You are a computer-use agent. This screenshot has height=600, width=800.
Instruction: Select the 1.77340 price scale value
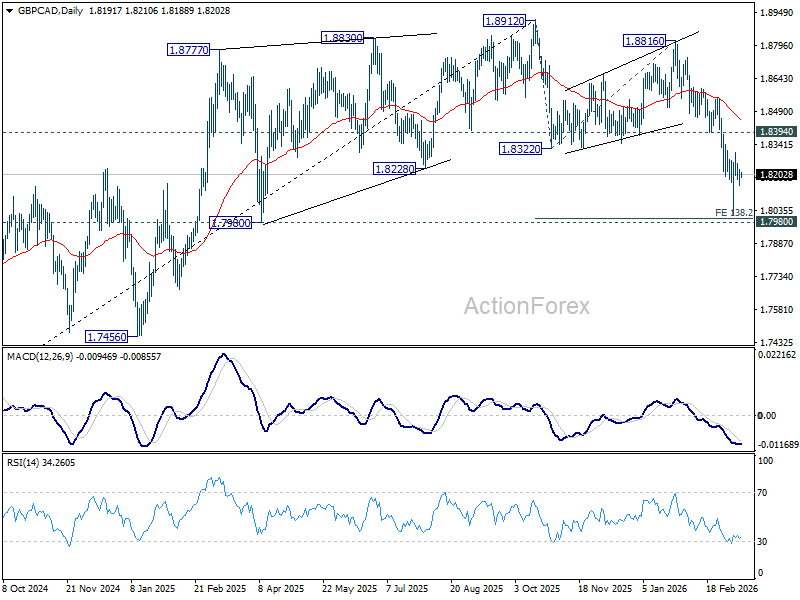click(x=777, y=277)
